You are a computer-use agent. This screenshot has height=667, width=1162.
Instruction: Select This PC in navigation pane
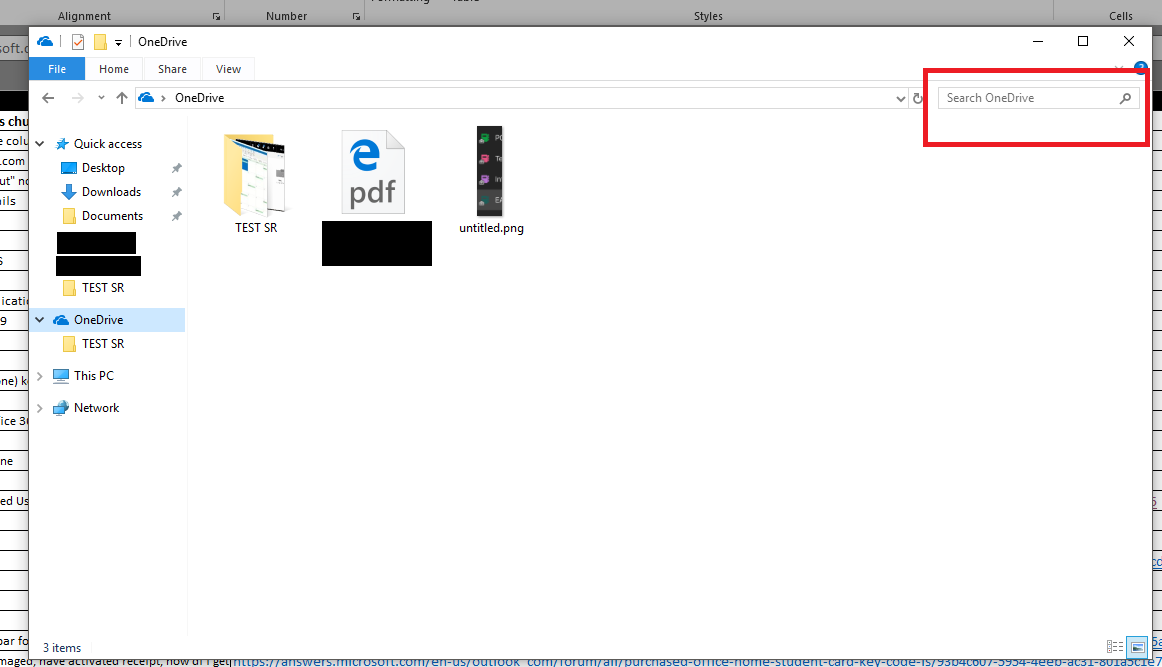tap(93, 376)
